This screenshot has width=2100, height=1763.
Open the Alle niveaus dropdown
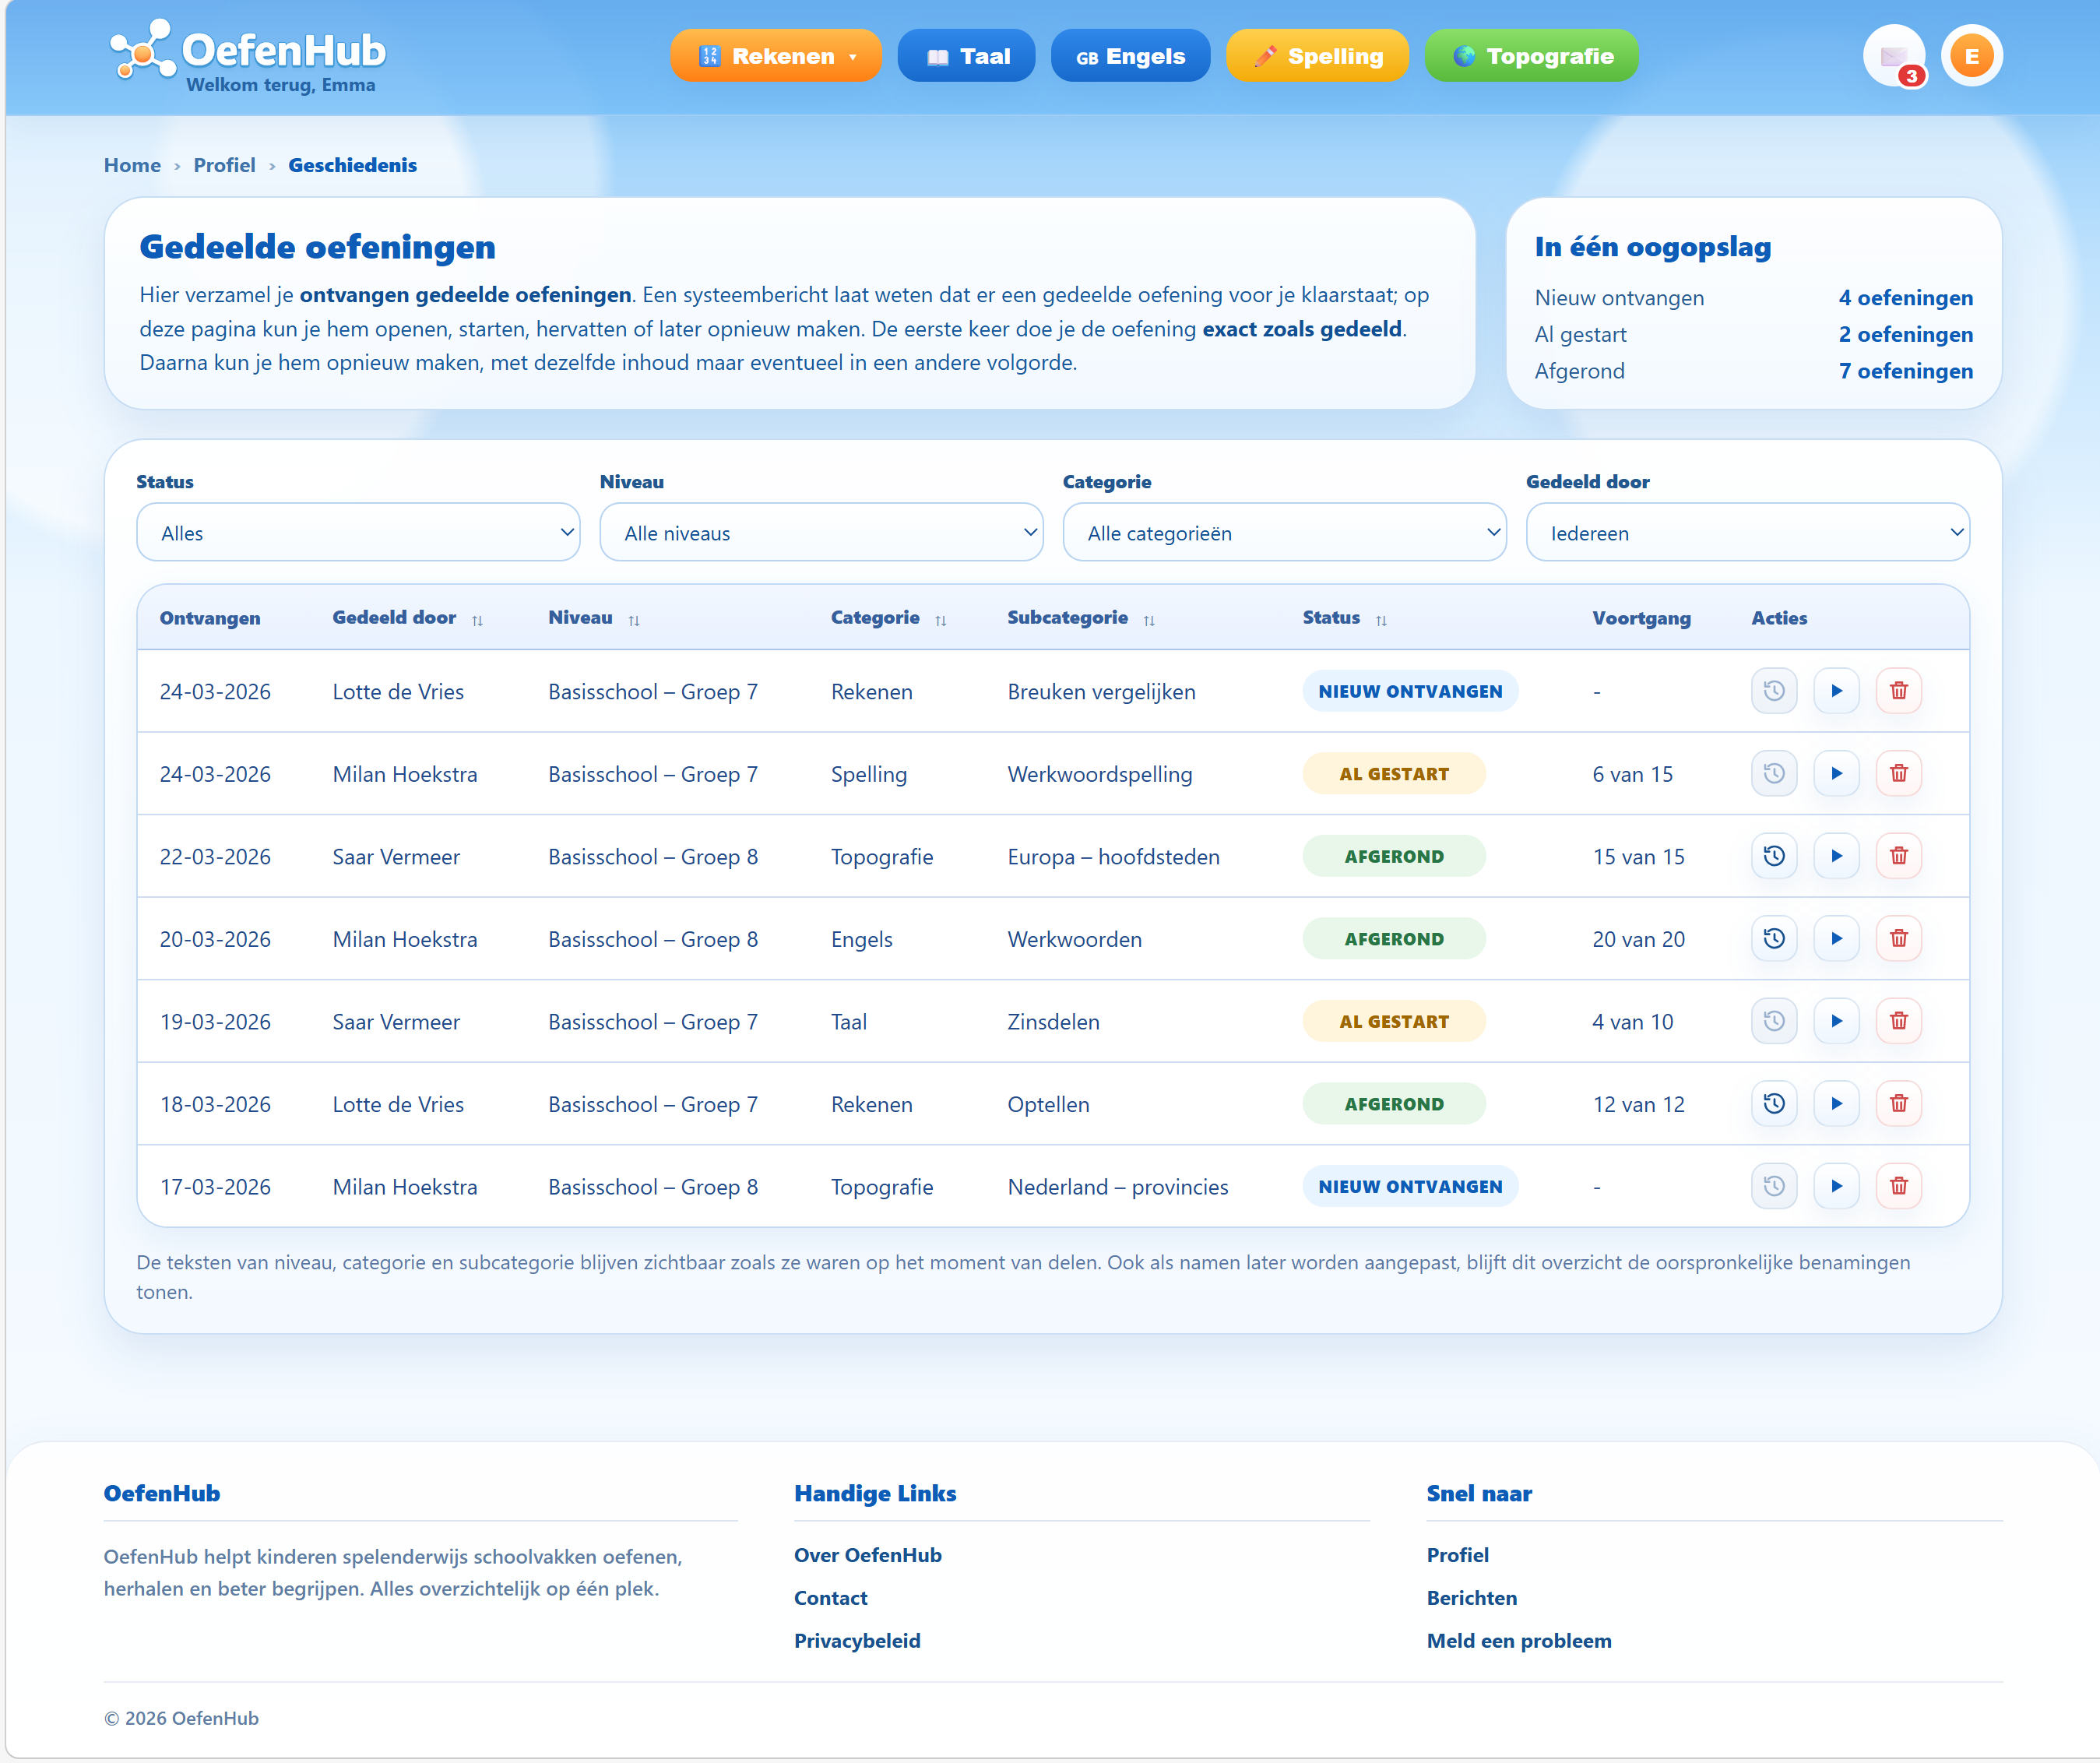(821, 533)
